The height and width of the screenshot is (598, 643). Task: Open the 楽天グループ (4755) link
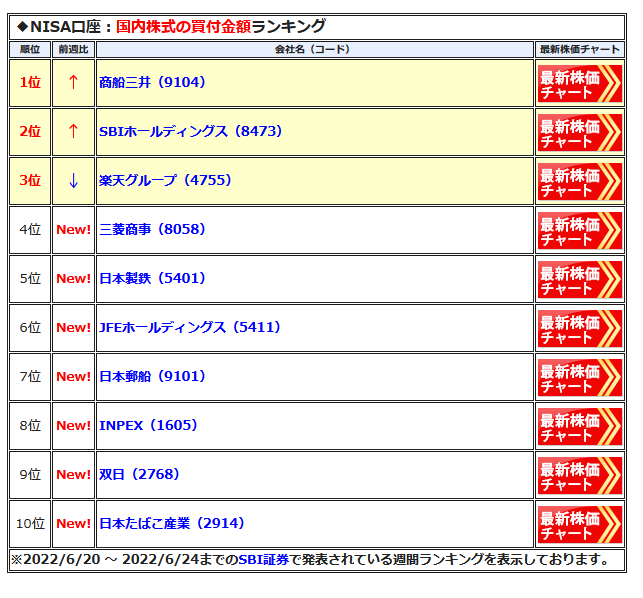coord(165,181)
